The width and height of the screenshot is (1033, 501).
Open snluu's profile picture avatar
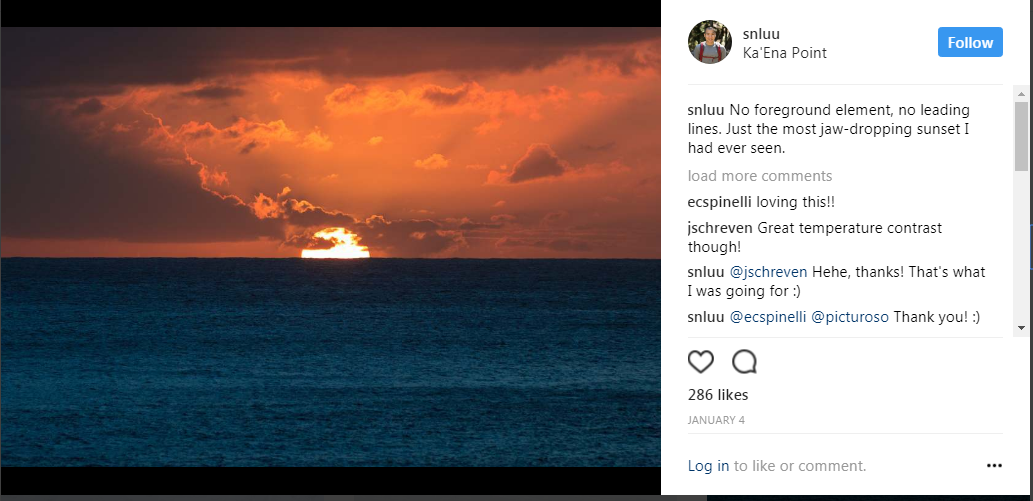click(x=710, y=42)
